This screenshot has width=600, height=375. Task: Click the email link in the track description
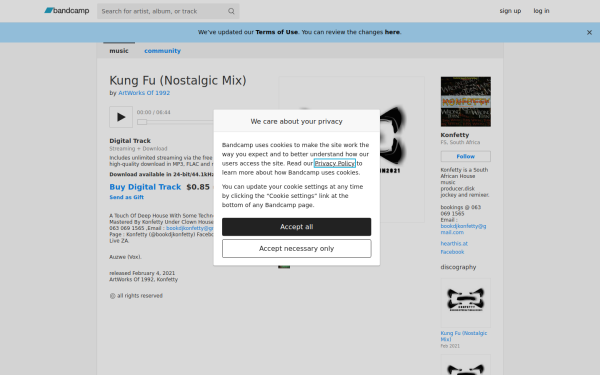pos(189,228)
